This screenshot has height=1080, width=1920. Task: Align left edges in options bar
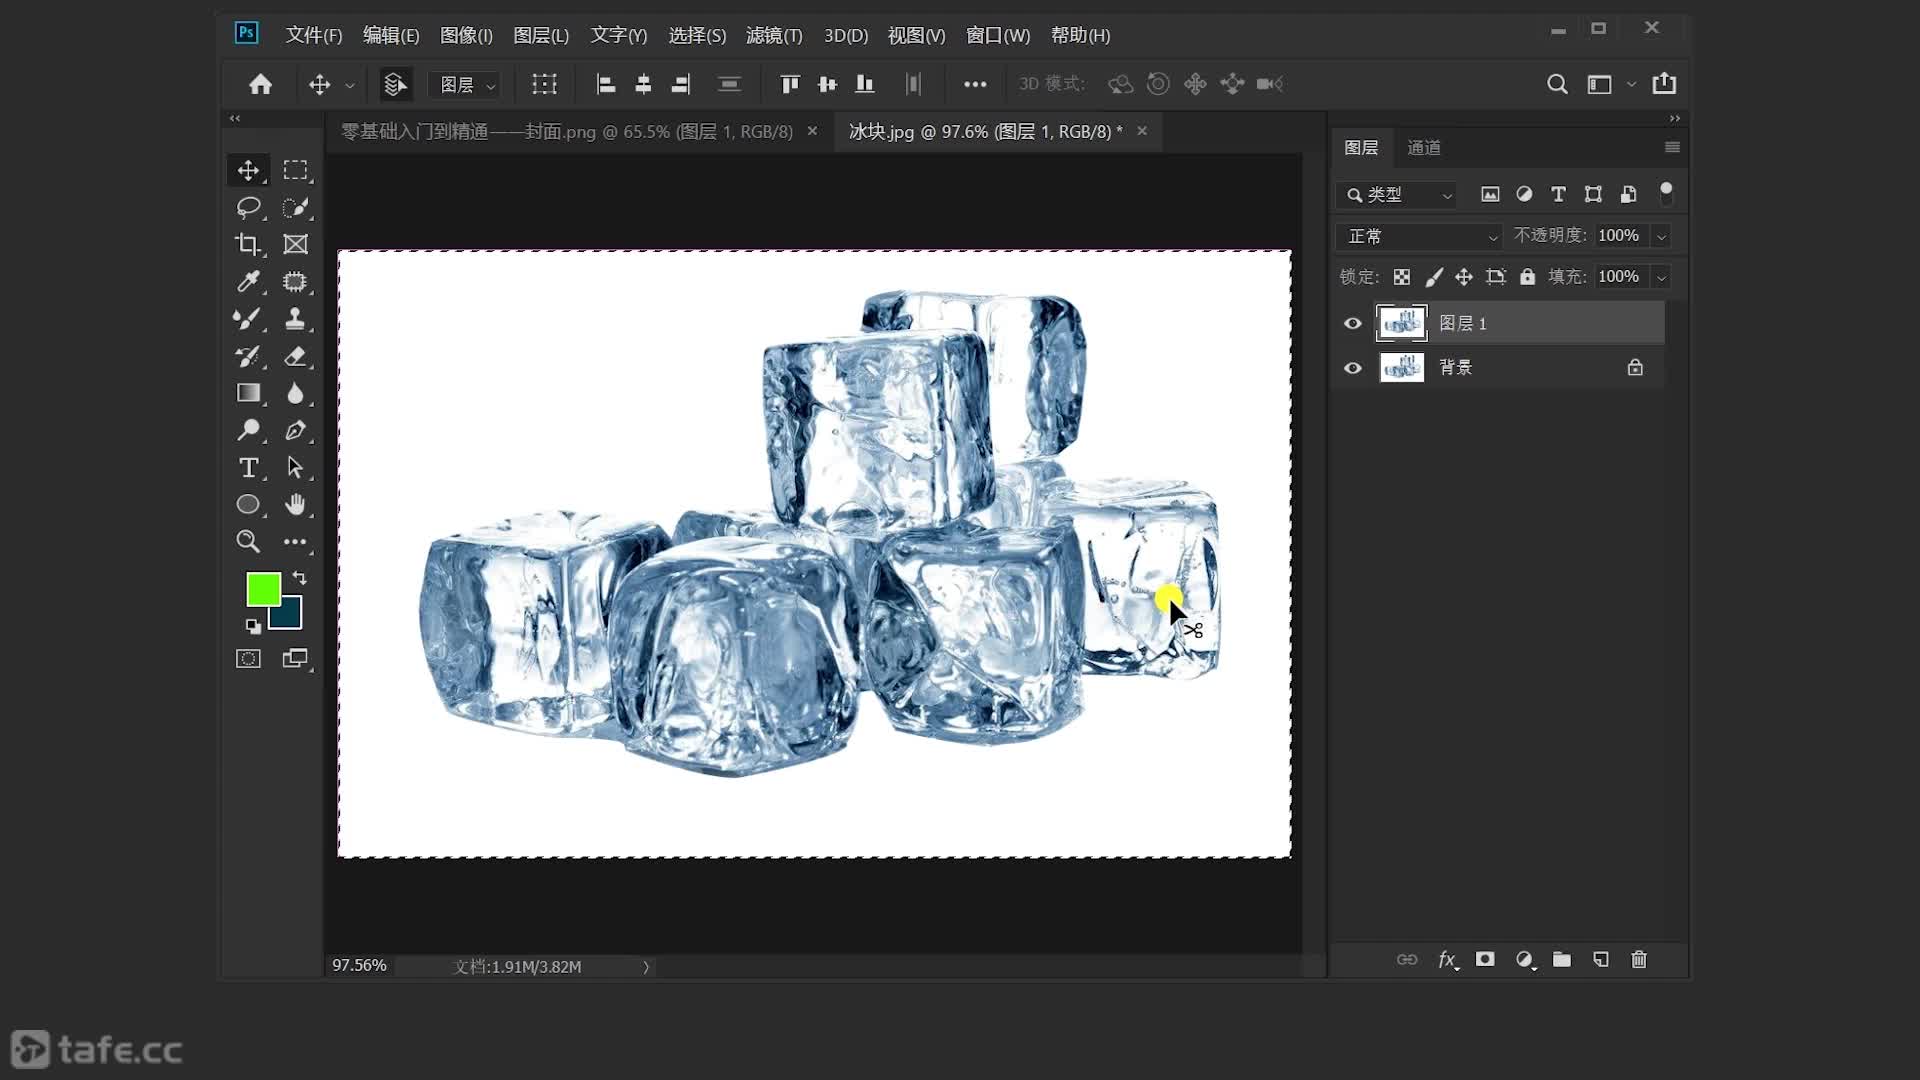click(x=605, y=84)
